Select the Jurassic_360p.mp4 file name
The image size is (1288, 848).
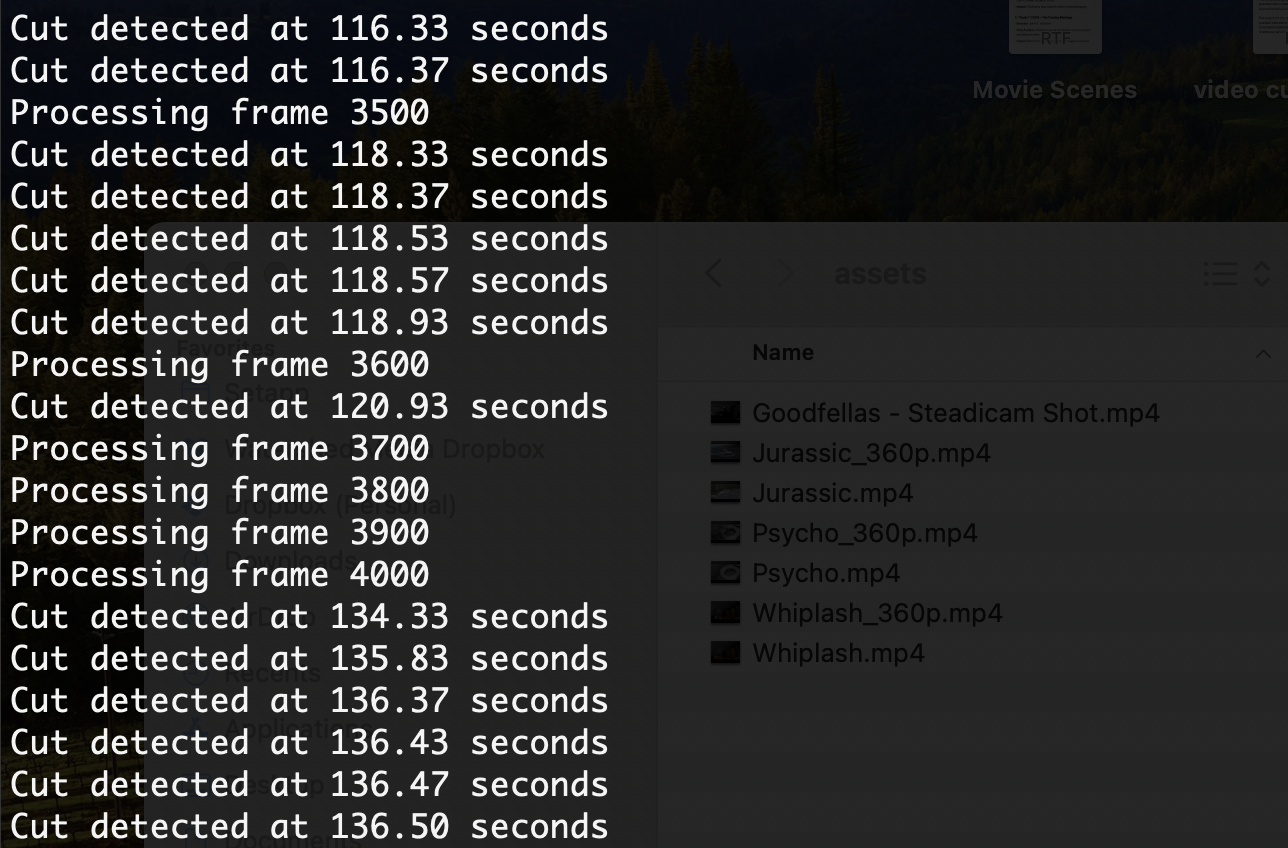[x=871, y=453]
